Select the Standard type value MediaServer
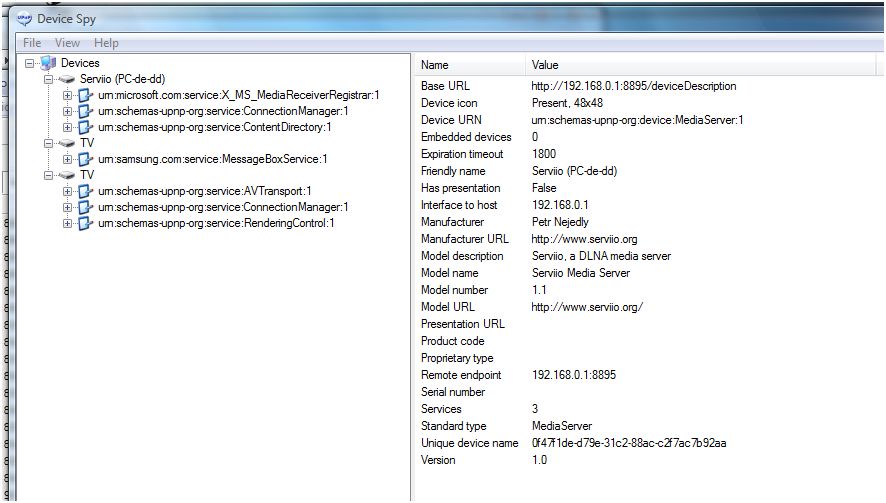The image size is (886, 503). point(562,426)
